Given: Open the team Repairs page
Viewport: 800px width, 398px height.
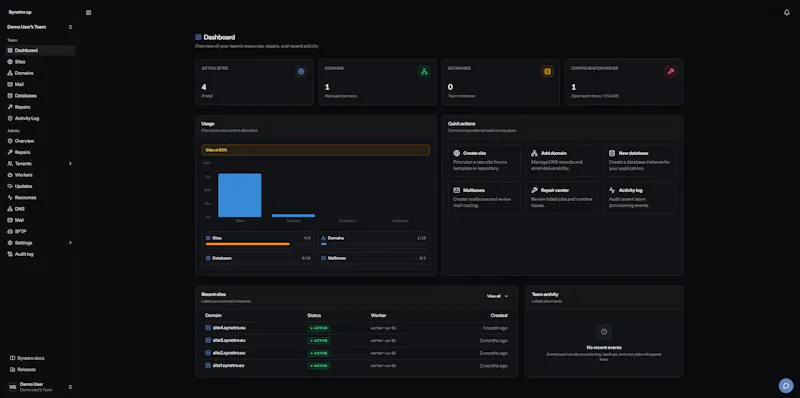Looking at the screenshot, I should tap(40, 107).
